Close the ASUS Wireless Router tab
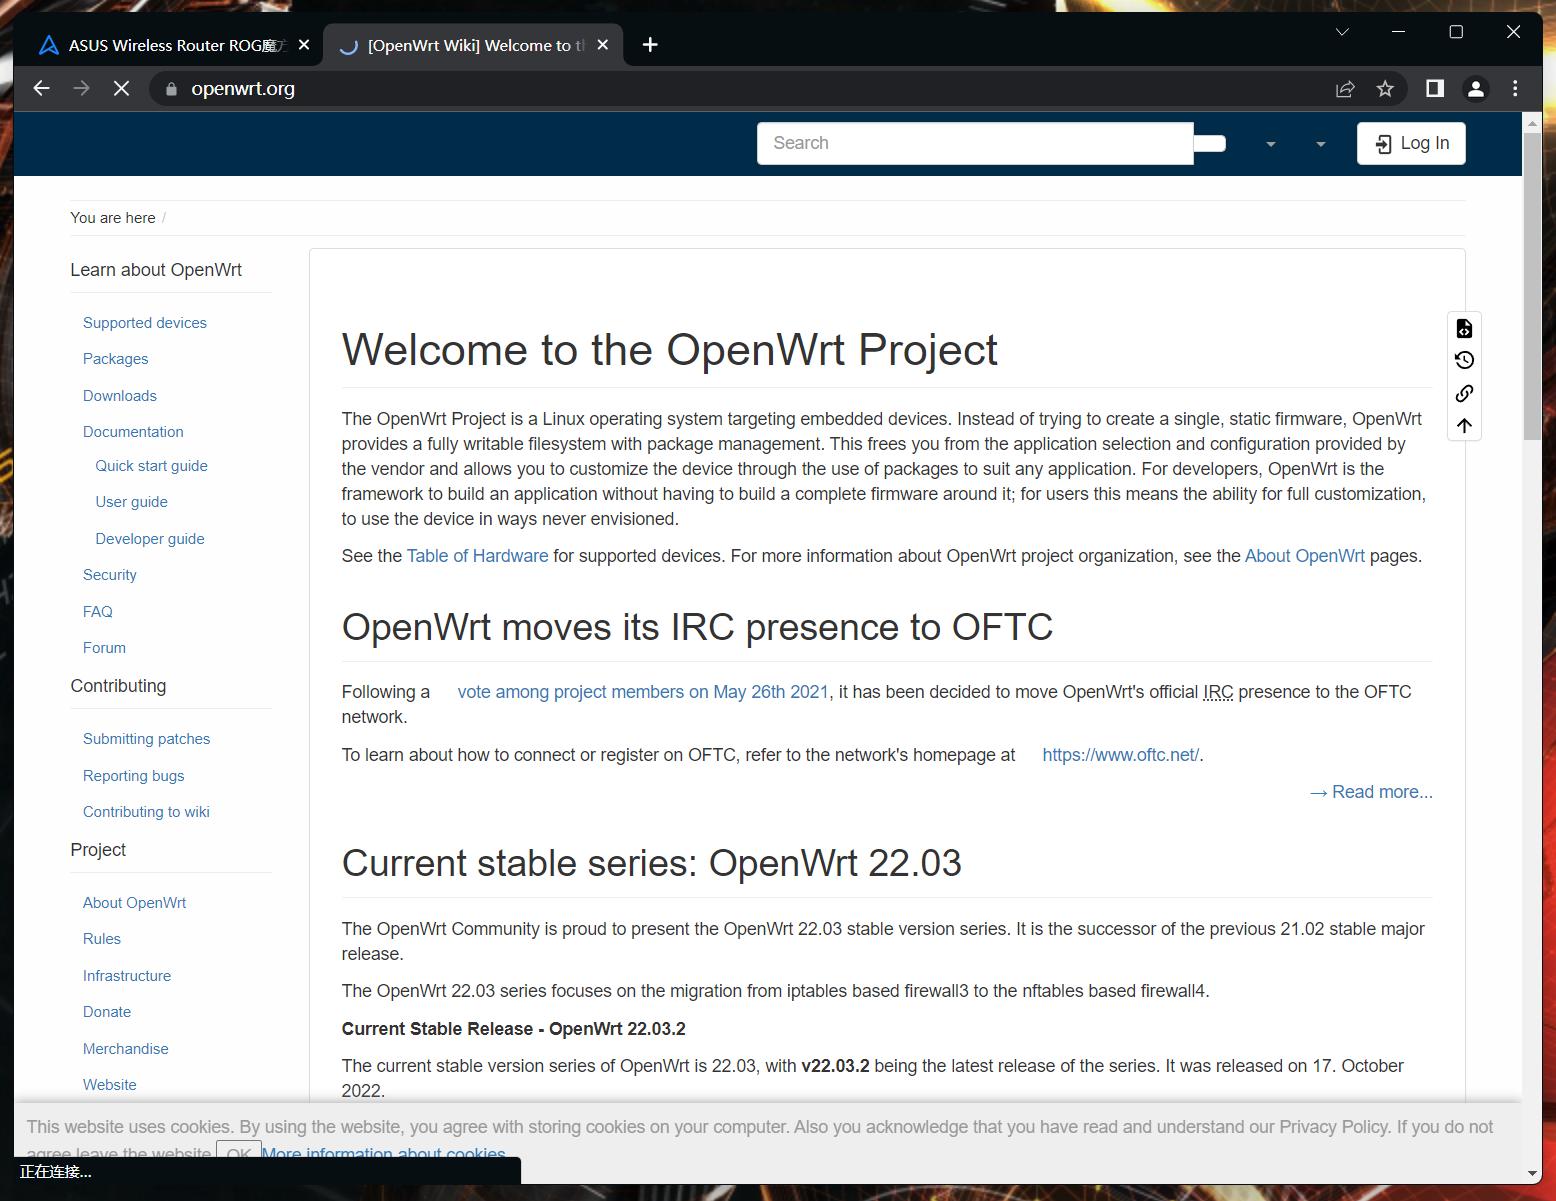Viewport: 1556px width, 1201px height. coord(304,45)
